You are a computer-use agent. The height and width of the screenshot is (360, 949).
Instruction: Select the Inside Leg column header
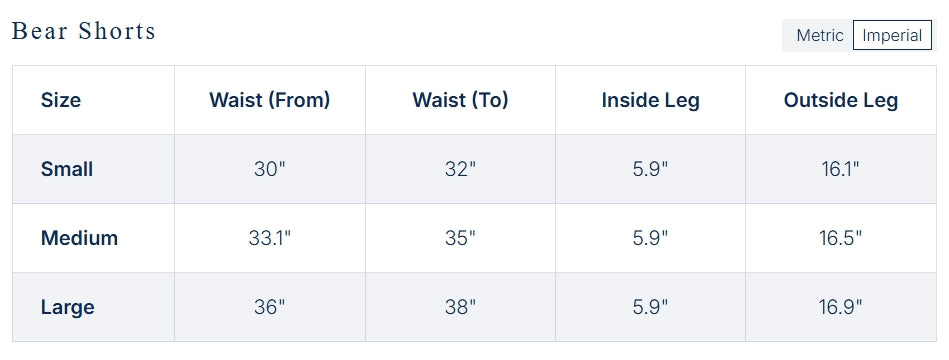(651, 100)
